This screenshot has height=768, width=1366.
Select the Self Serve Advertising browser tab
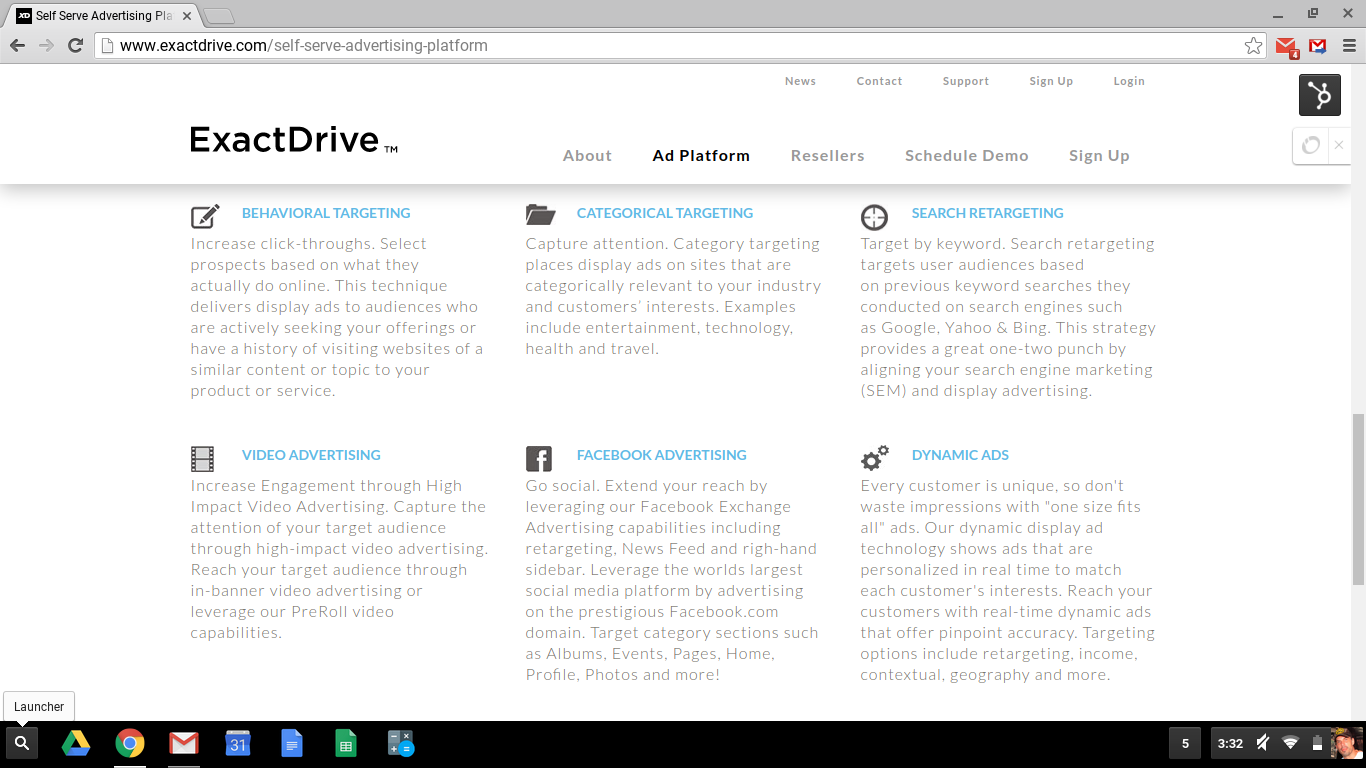(104, 16)
